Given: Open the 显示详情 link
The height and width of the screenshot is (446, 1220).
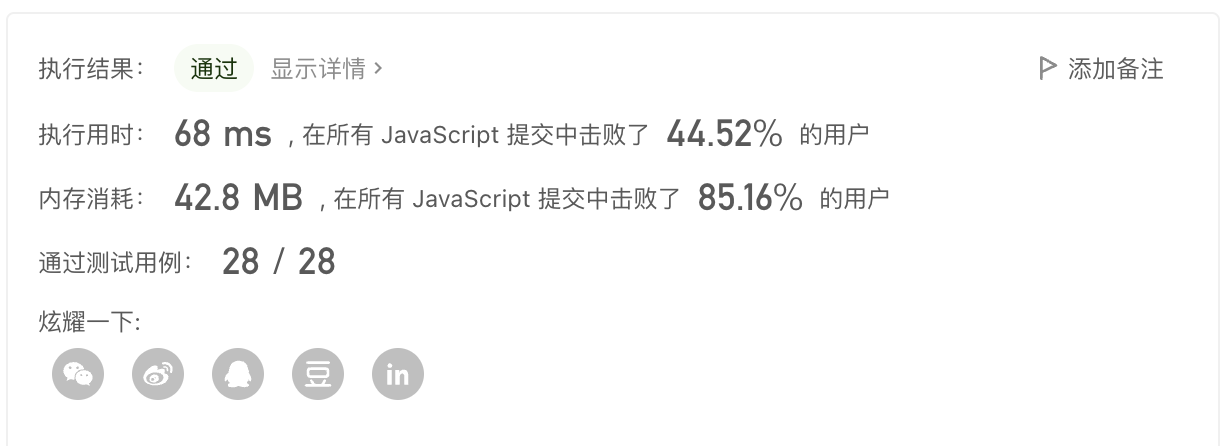Looking at the screenshot, I should point(318,69).
